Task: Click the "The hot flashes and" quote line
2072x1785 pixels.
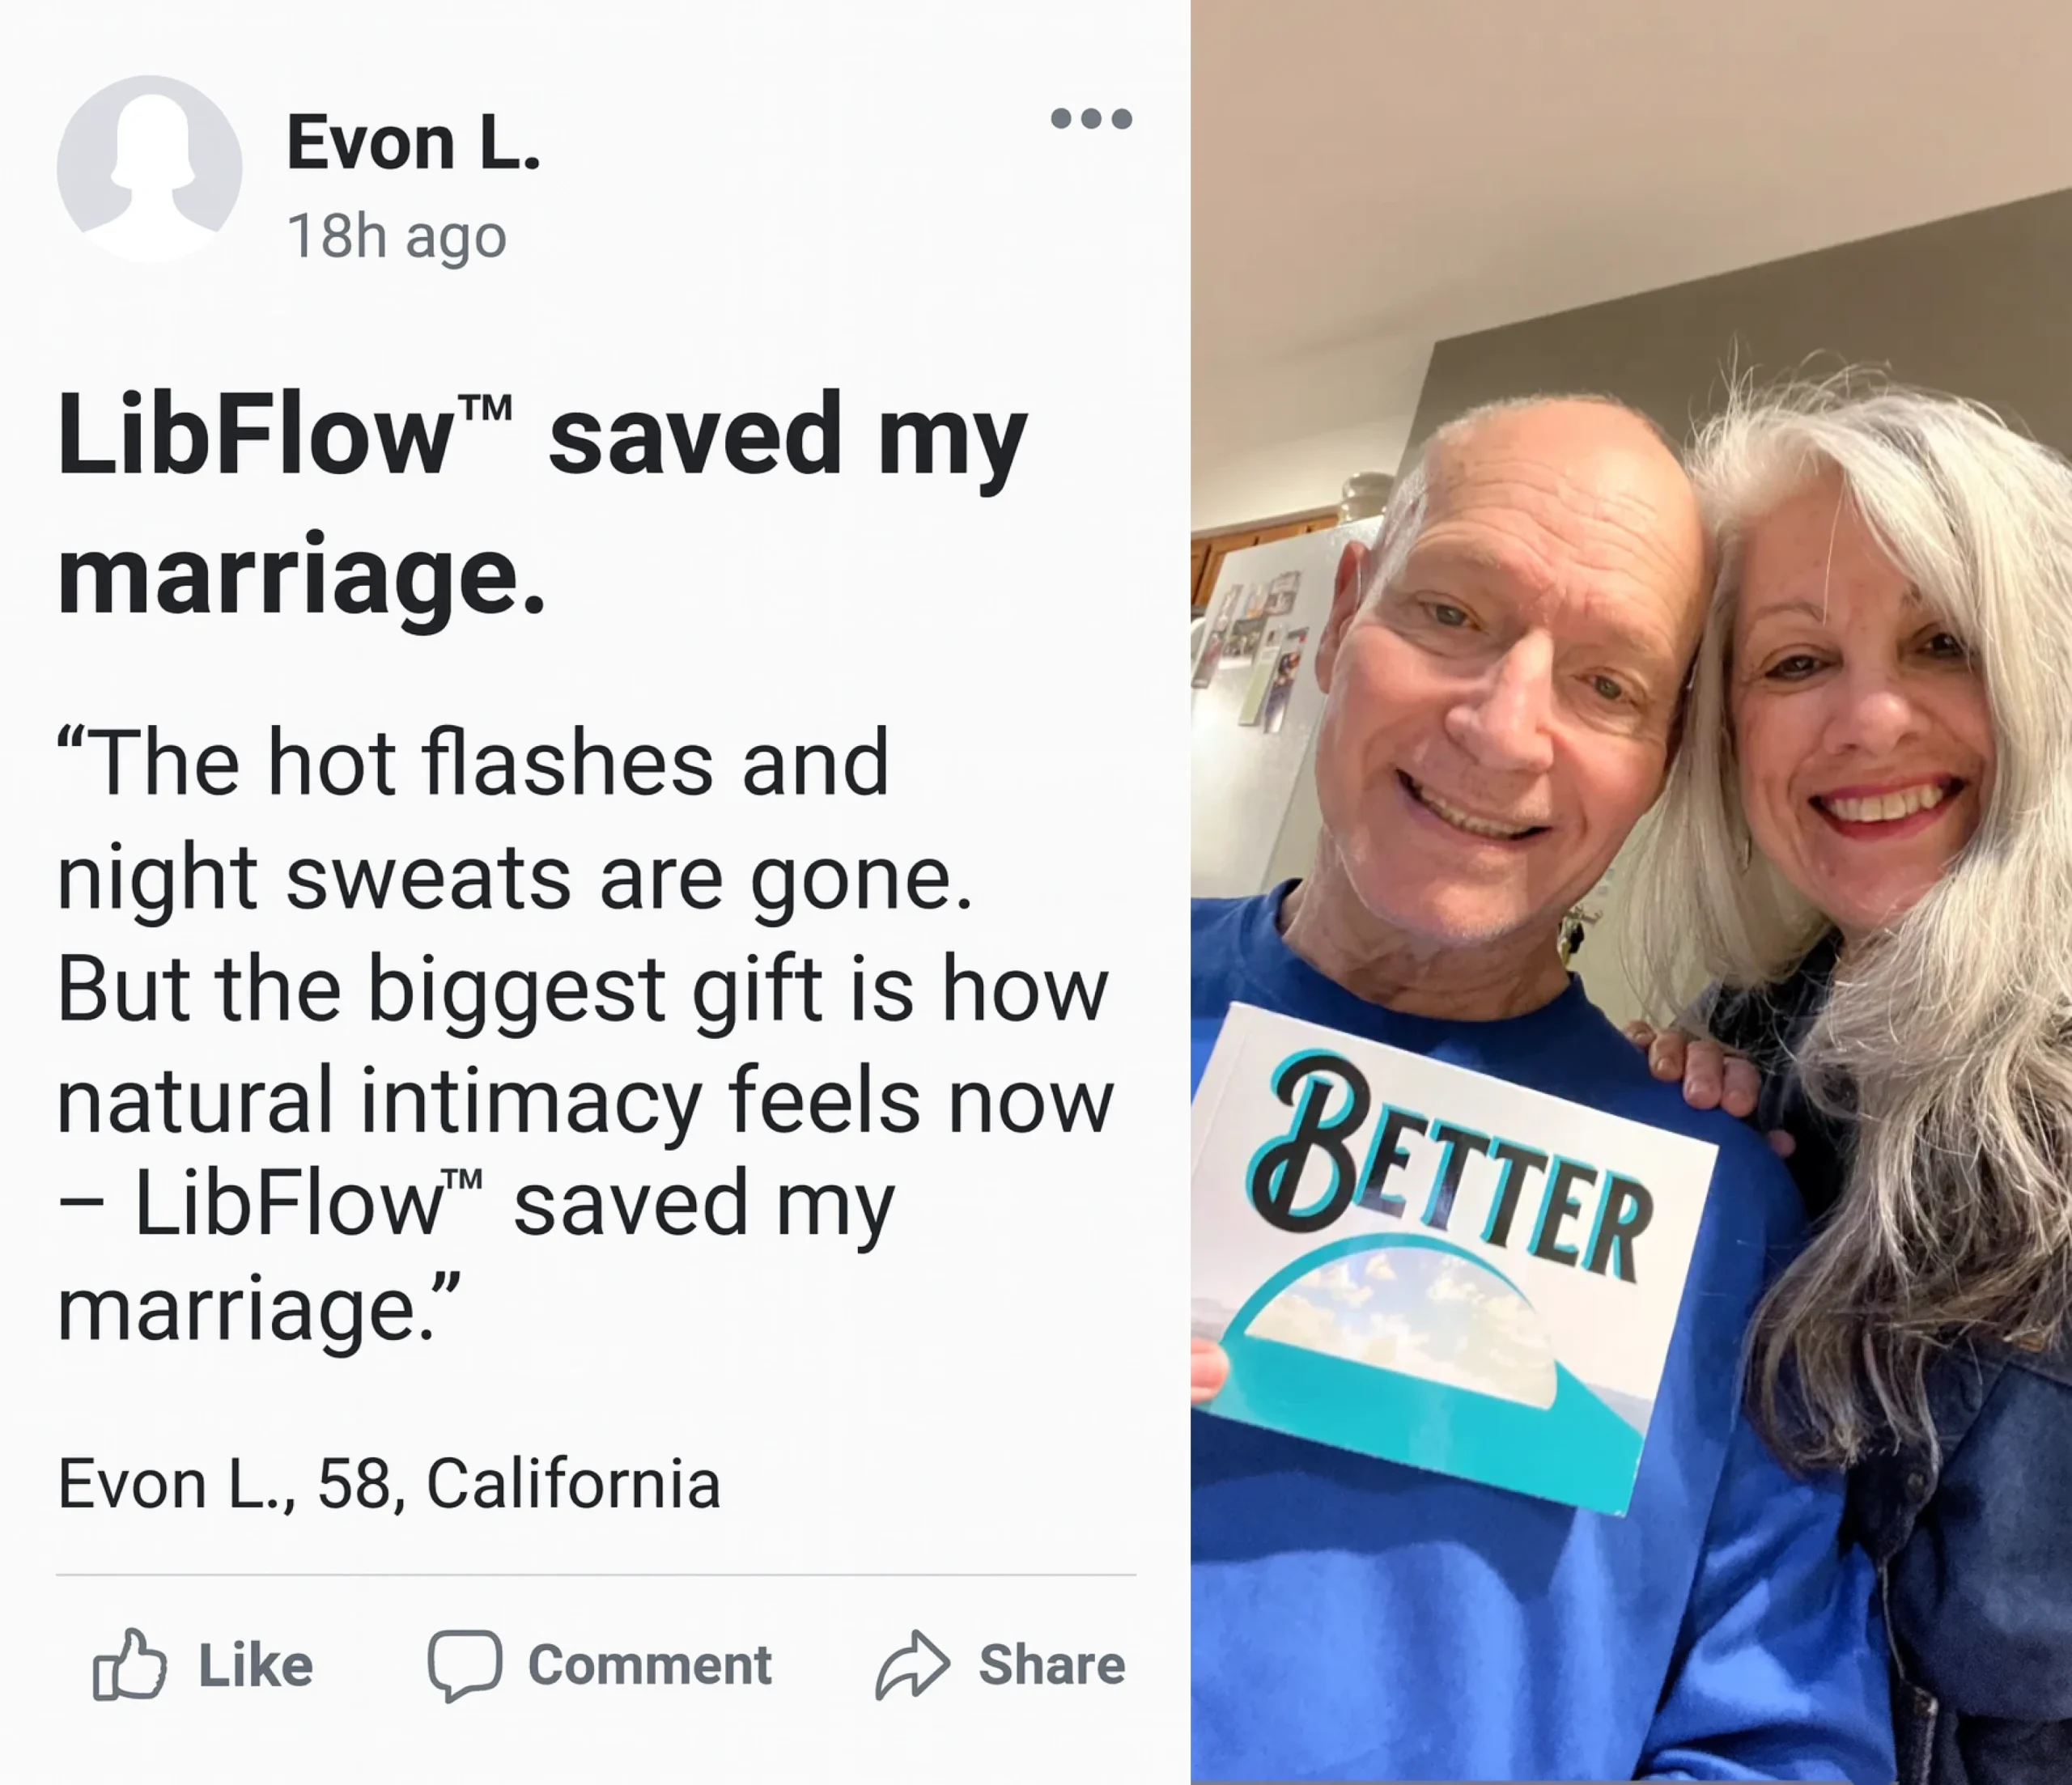Action: coord(472,764)
